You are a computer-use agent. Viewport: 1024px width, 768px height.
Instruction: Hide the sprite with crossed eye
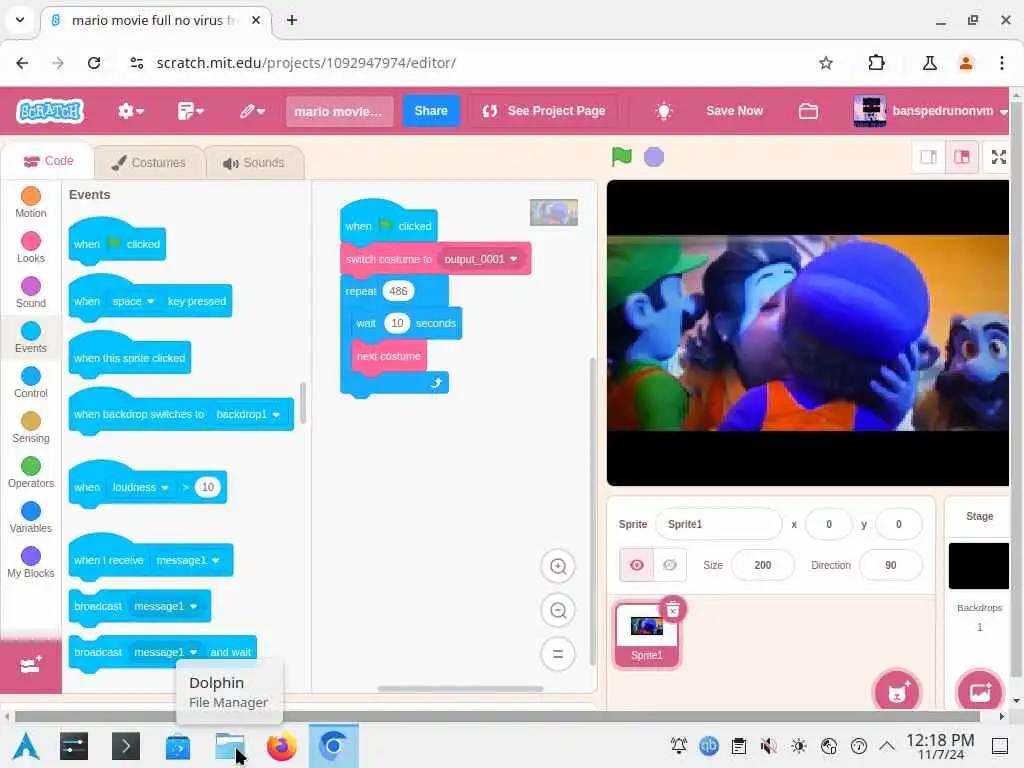coord(670,565)
